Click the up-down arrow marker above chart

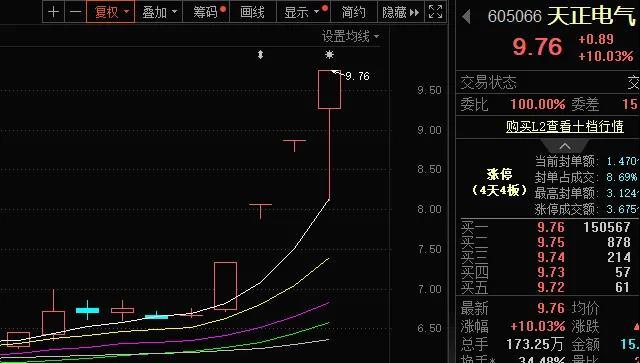(x=260, y=54)
